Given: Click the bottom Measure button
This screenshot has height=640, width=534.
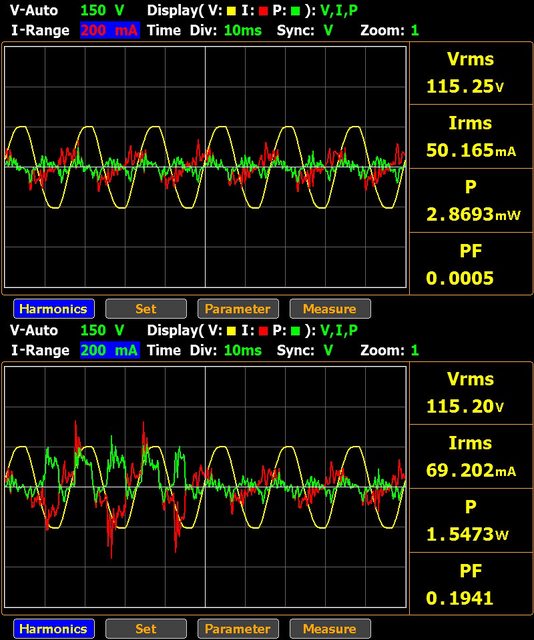Looking at the screenshot, I should [x=330, y=629].
